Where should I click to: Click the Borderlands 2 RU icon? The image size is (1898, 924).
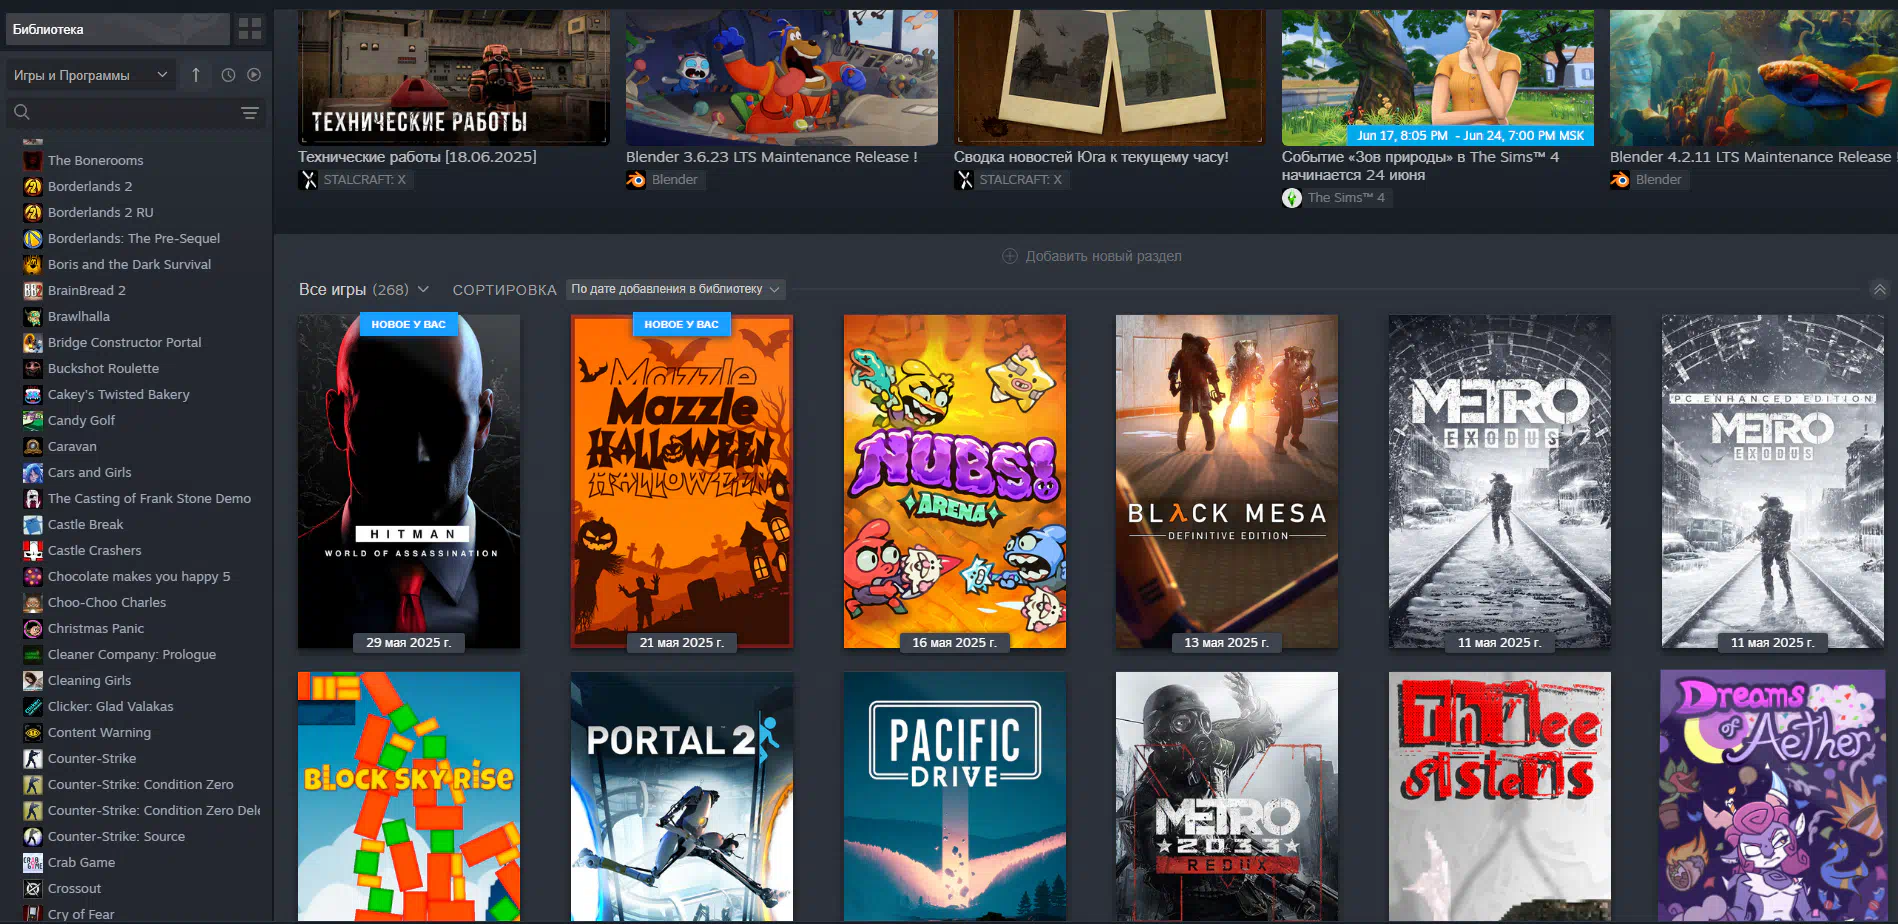(32, 212)
